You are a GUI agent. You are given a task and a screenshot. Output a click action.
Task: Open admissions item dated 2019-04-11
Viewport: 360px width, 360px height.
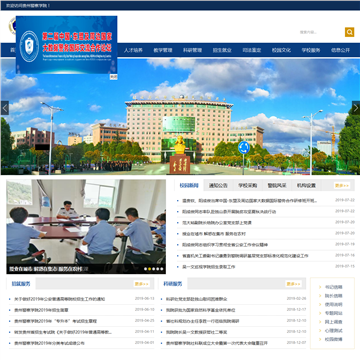point(63,332)
